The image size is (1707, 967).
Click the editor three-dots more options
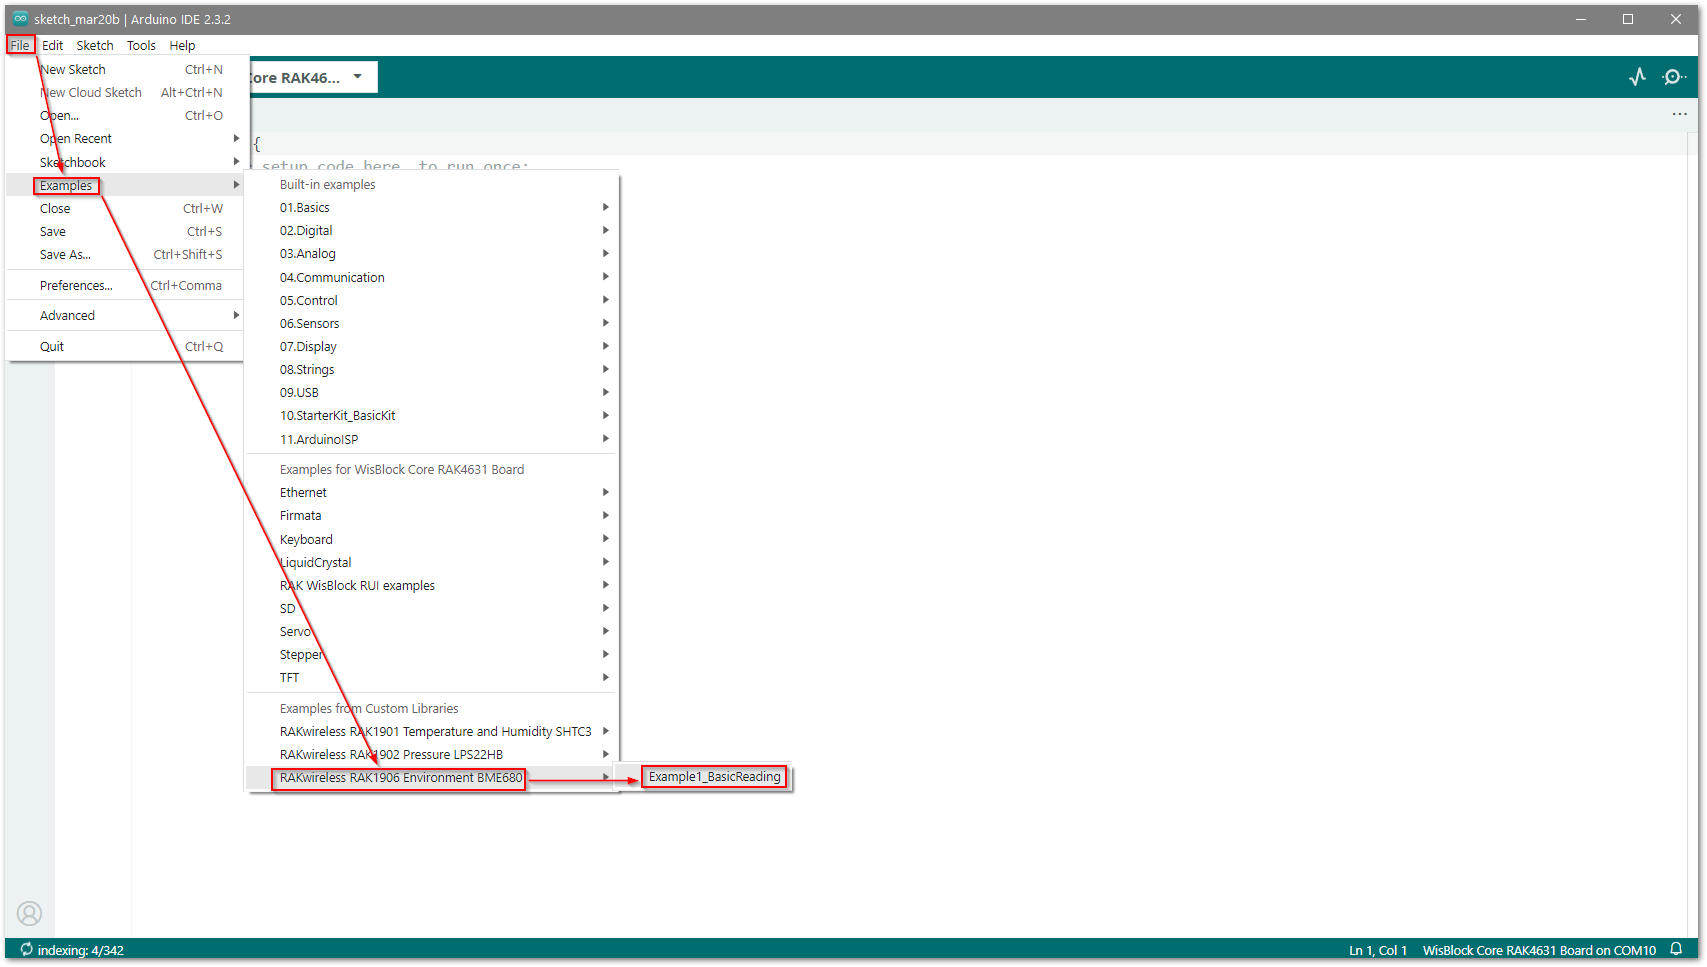pos(1680,114)
